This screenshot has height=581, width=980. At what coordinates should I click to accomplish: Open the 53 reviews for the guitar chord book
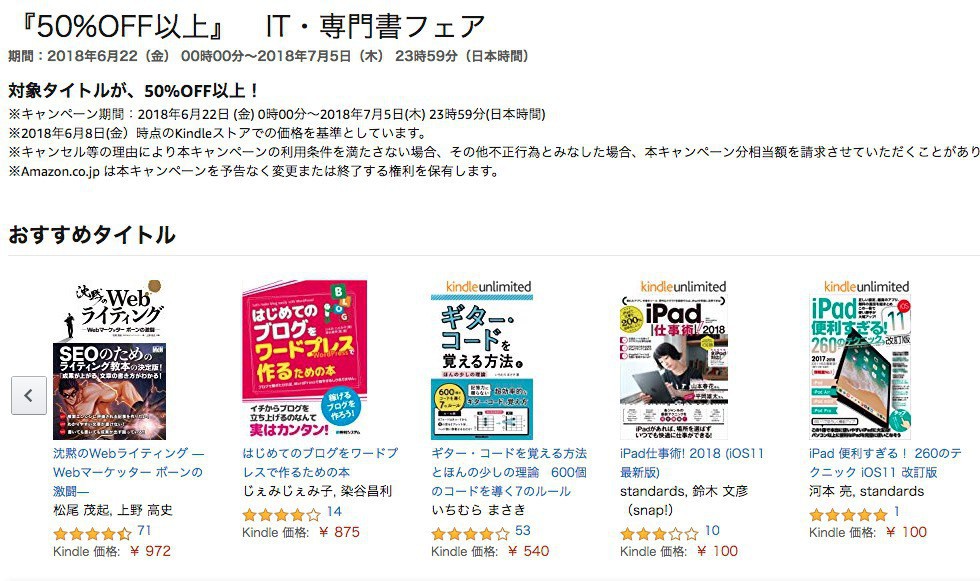522,530
